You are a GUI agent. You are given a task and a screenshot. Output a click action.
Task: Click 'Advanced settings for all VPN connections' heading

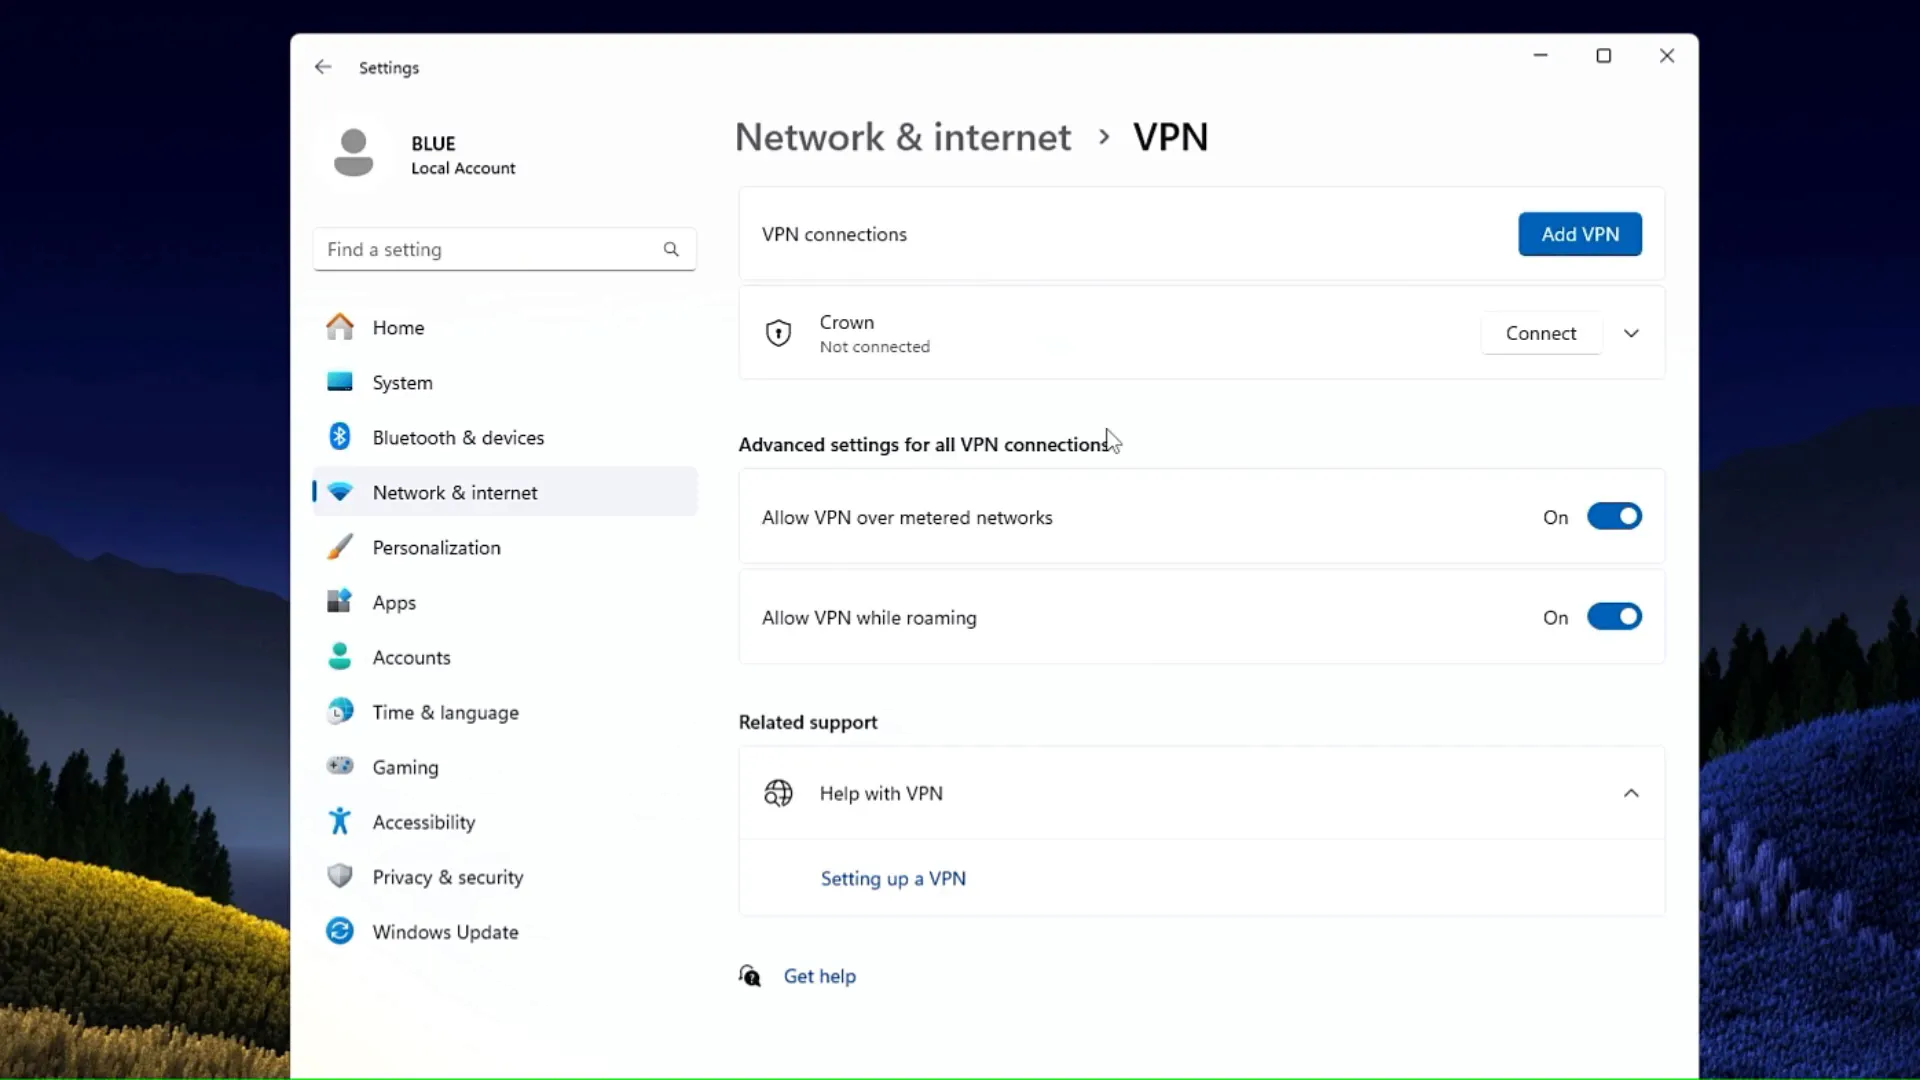924,444
